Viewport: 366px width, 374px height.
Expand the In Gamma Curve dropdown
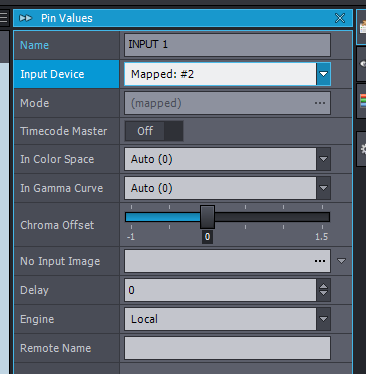tap(323, 188)
